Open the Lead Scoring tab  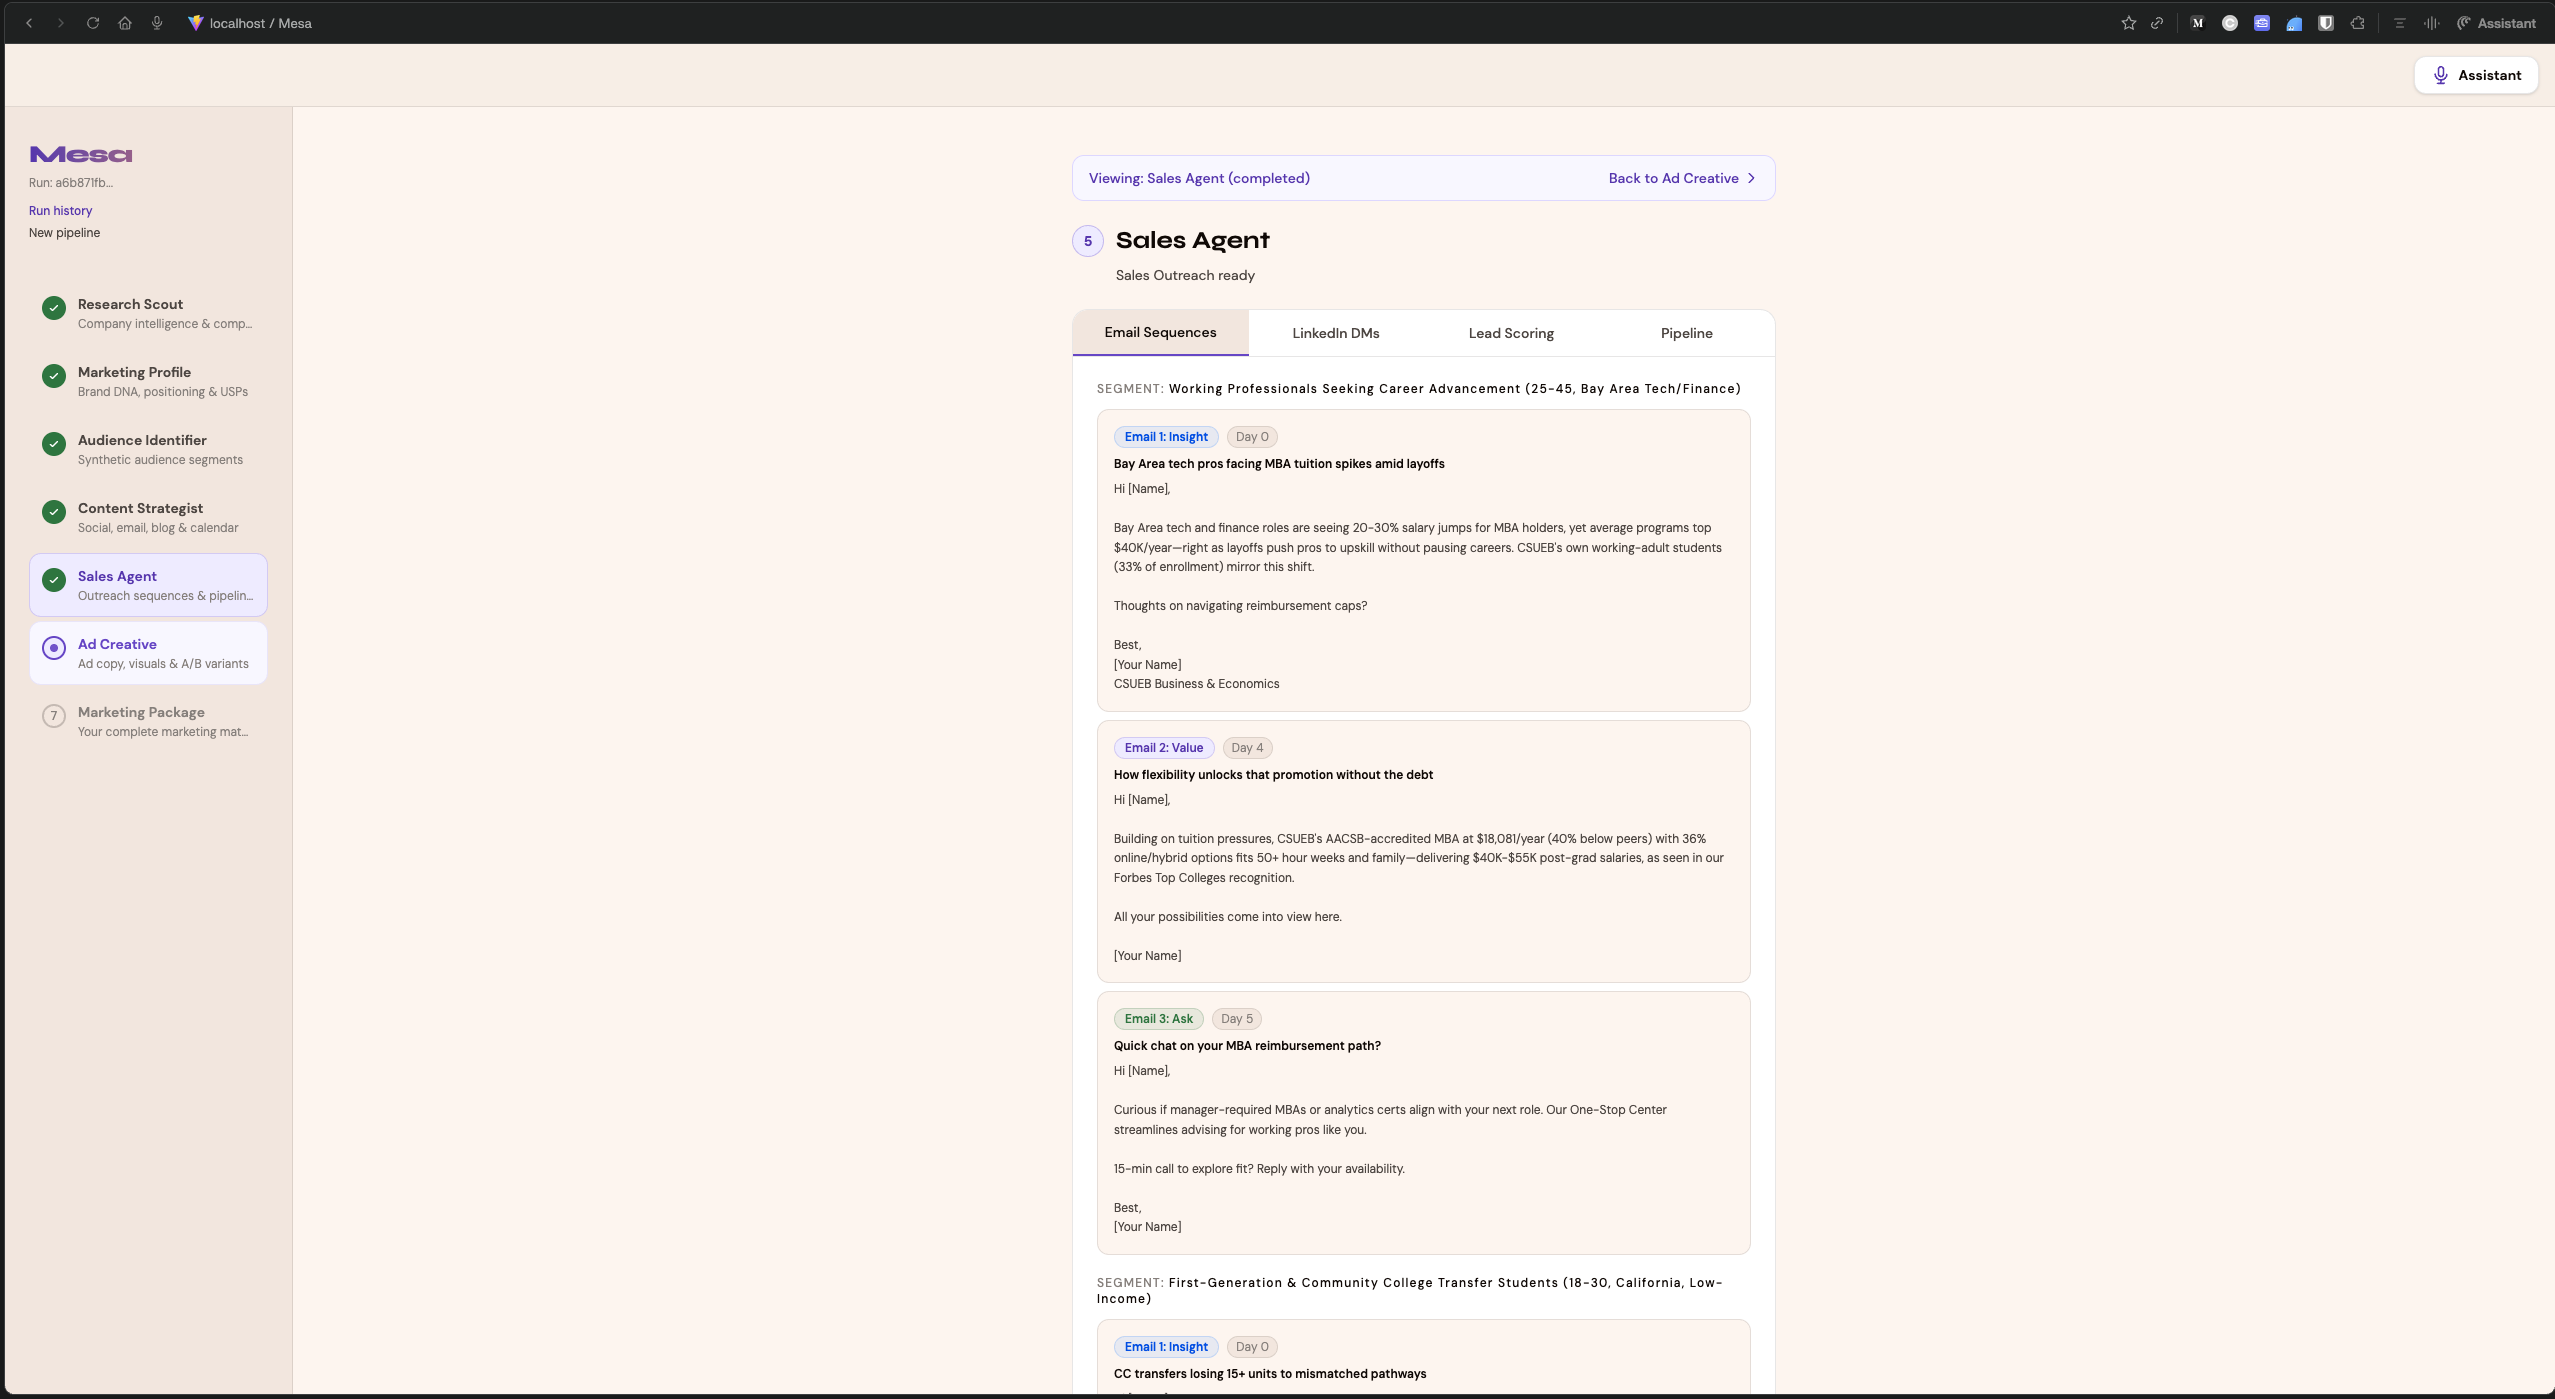pyautogui.click(x=1510, y=333)
